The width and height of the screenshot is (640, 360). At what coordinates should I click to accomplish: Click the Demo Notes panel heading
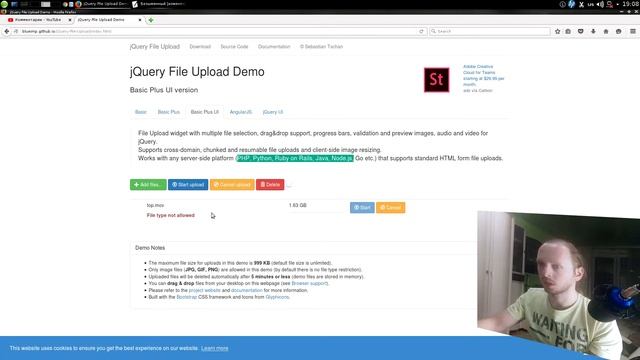[150, 248]
